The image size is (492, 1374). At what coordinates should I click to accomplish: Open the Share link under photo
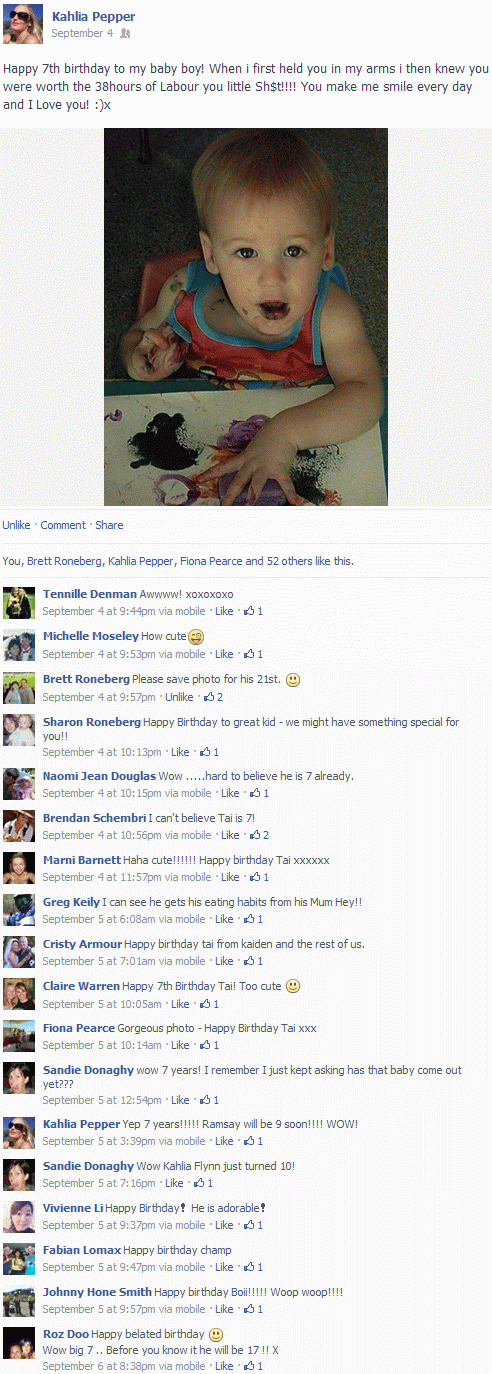(x=109, y=525)
